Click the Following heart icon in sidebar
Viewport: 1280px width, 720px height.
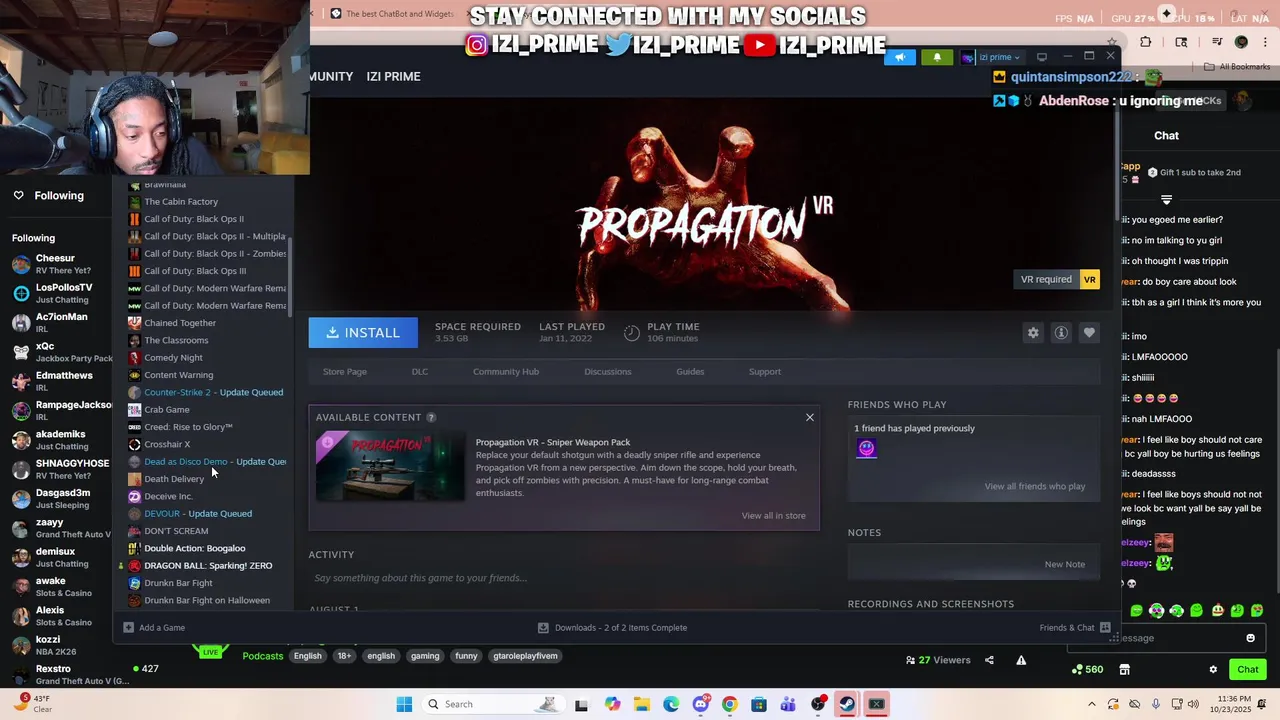tap(18, 196)
